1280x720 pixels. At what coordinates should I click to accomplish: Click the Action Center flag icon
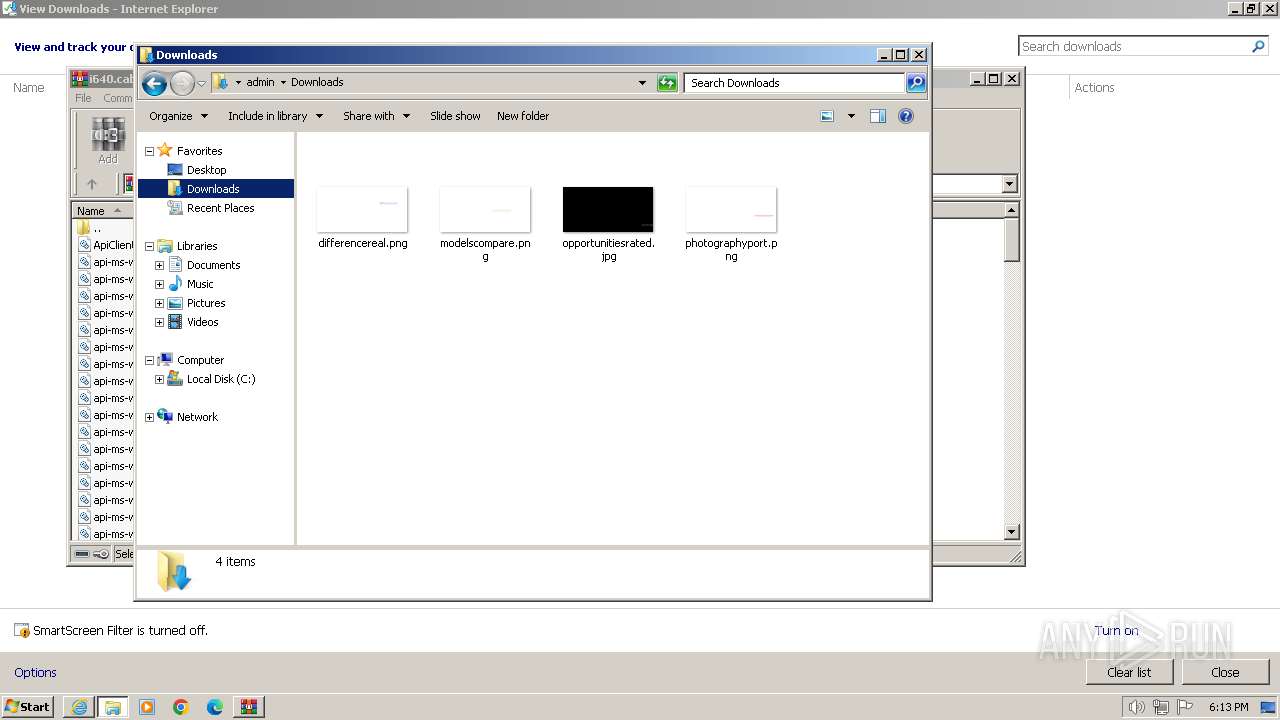click(x=1185, y=707)
